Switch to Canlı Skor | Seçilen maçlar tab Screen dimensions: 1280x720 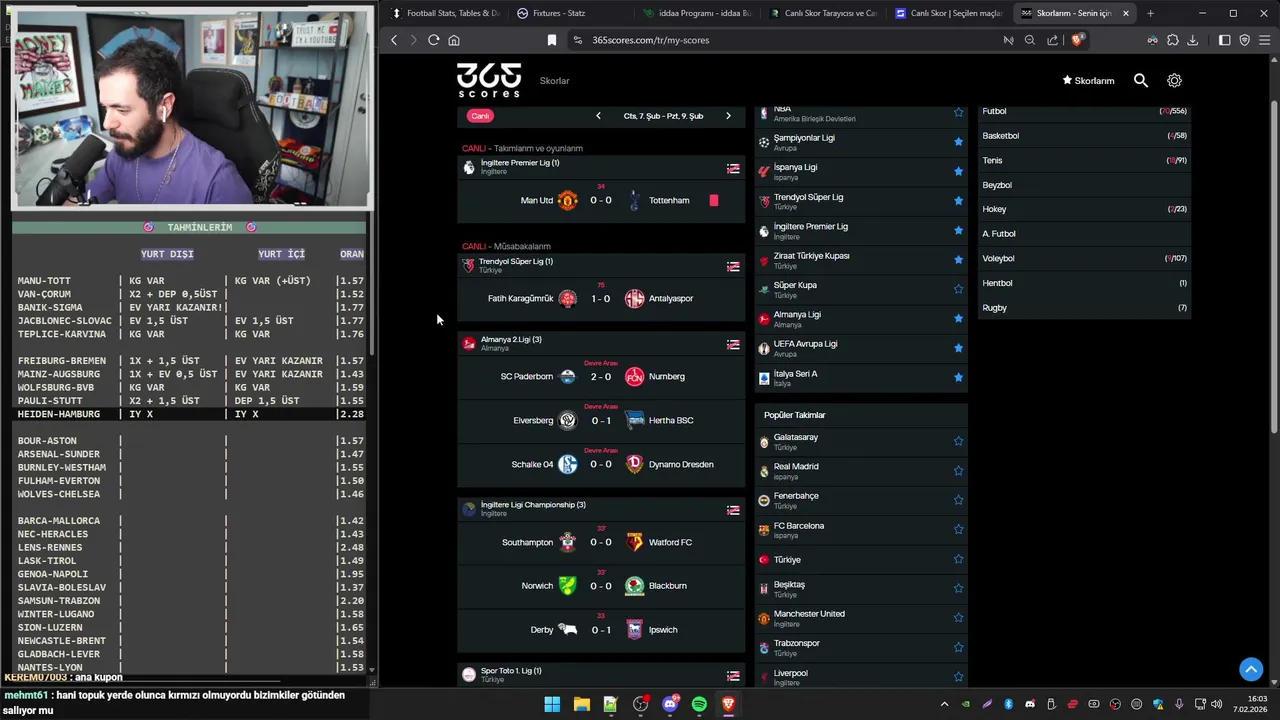[948, 13]
